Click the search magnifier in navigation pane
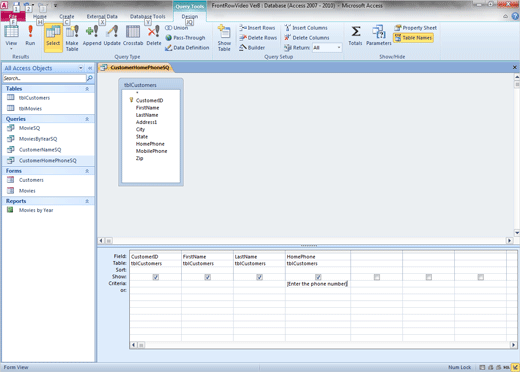Image resolution: width=520 pixels, height=372 pixels. [x=90, y=78]
